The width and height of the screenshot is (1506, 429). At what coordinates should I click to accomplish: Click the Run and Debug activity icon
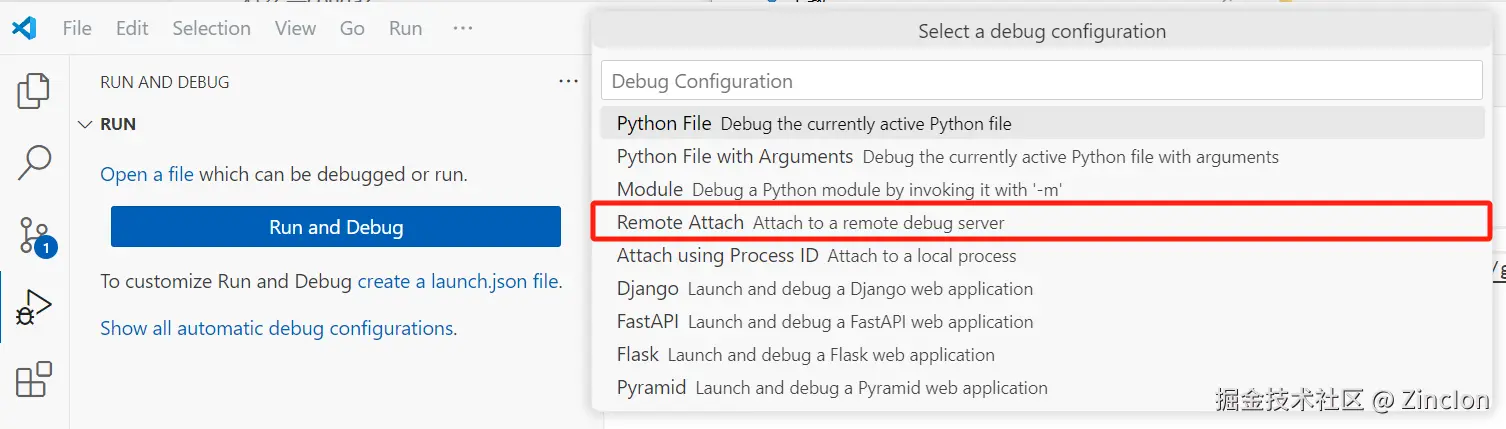(x=34, y=307)
